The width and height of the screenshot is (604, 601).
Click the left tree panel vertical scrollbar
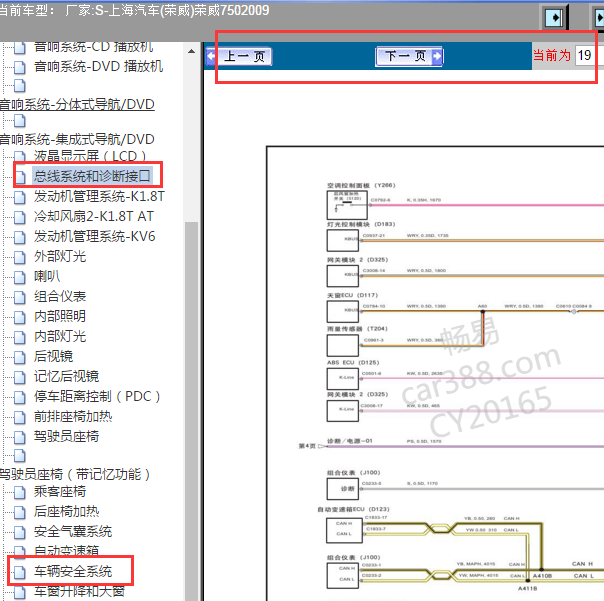(192, 350)
